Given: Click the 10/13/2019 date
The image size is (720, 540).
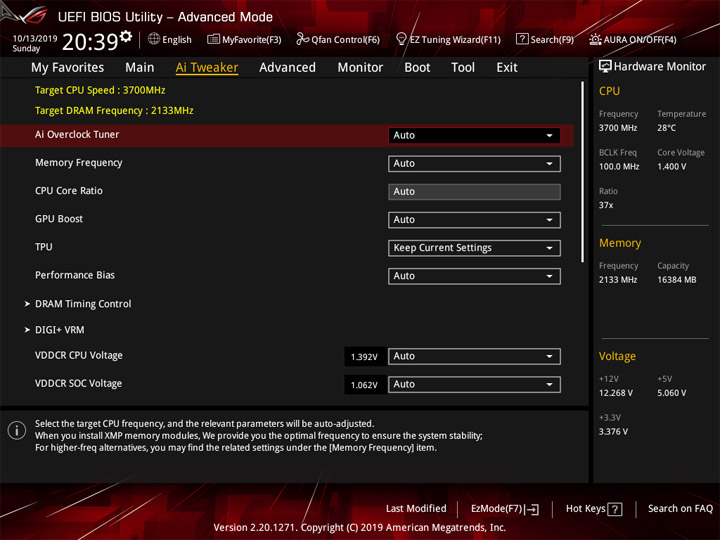Looking at the screenshot, I should click(35, 39).
